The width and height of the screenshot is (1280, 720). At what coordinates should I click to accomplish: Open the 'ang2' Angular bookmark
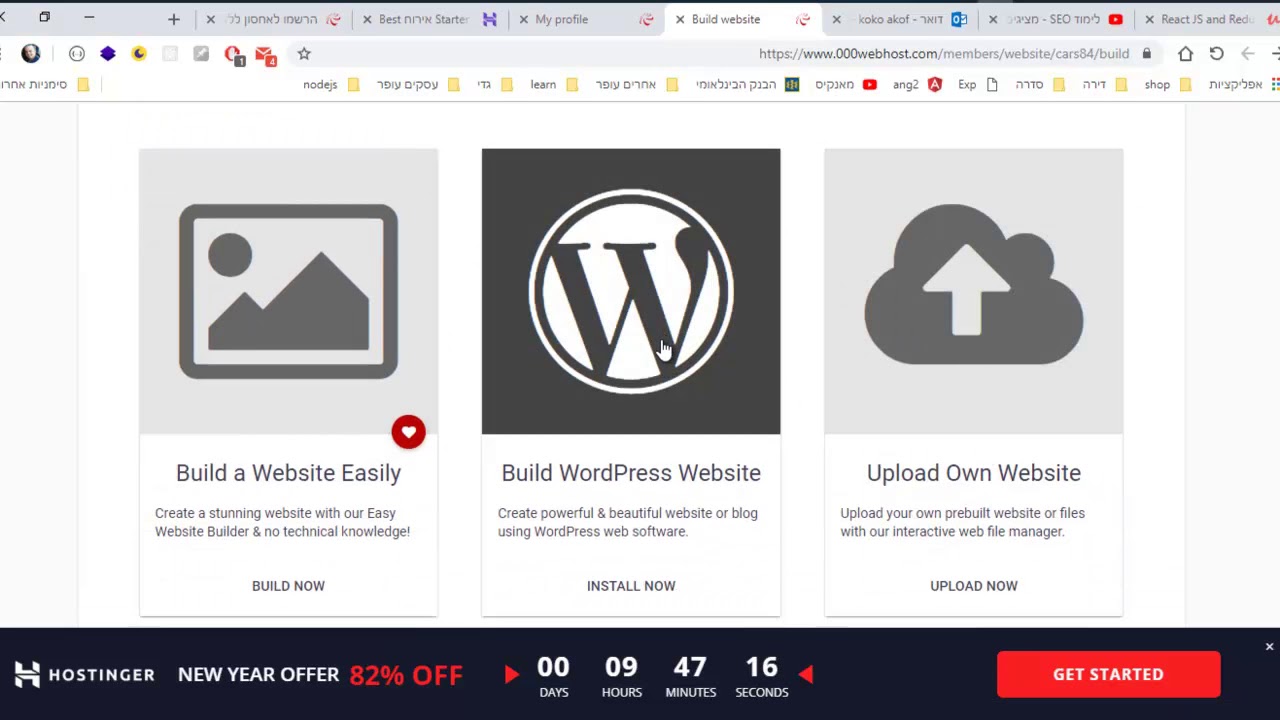pos(917,85)
